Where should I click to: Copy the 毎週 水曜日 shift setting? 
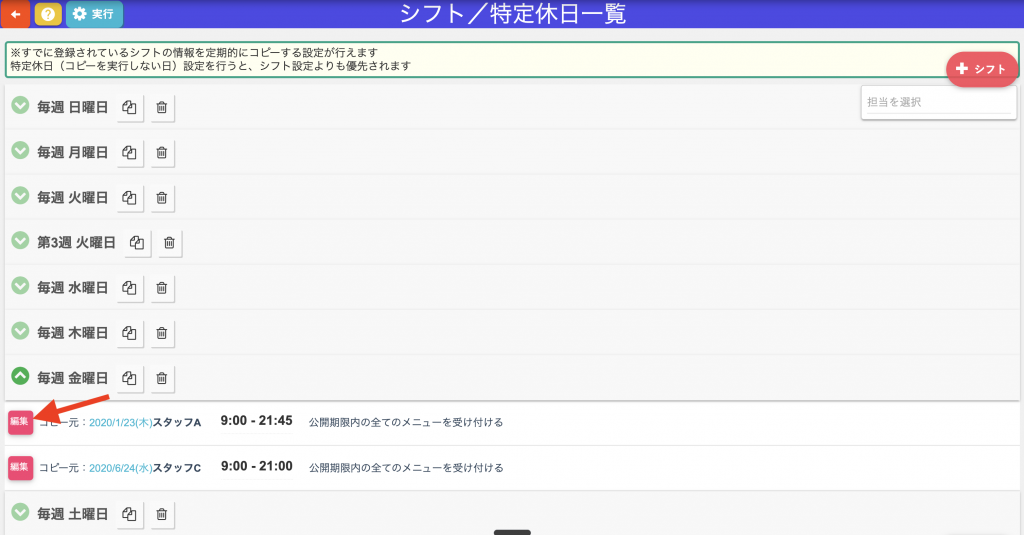[x=130, y=288]
